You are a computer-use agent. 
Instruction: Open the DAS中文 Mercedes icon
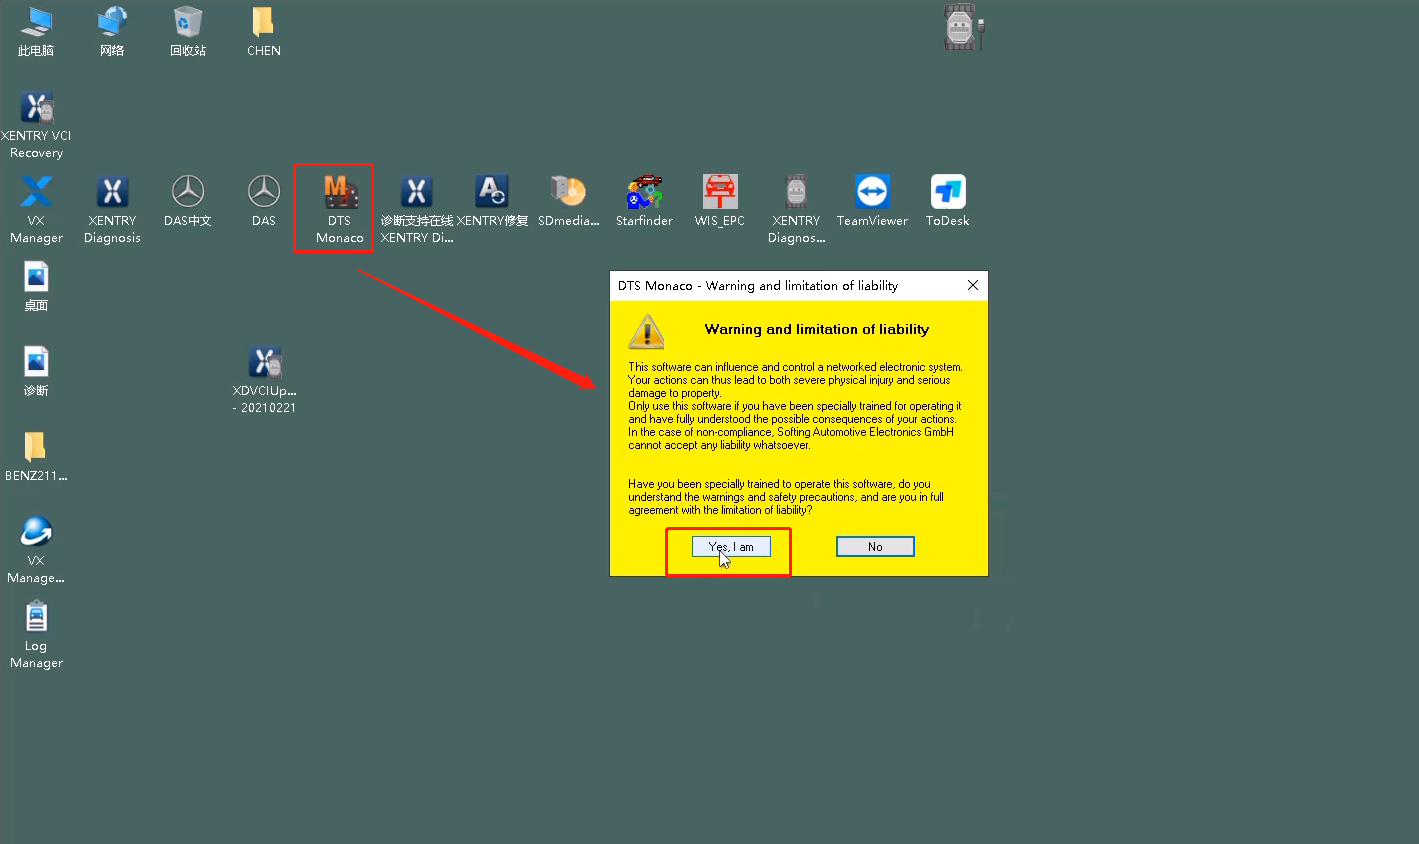point(188,201)
